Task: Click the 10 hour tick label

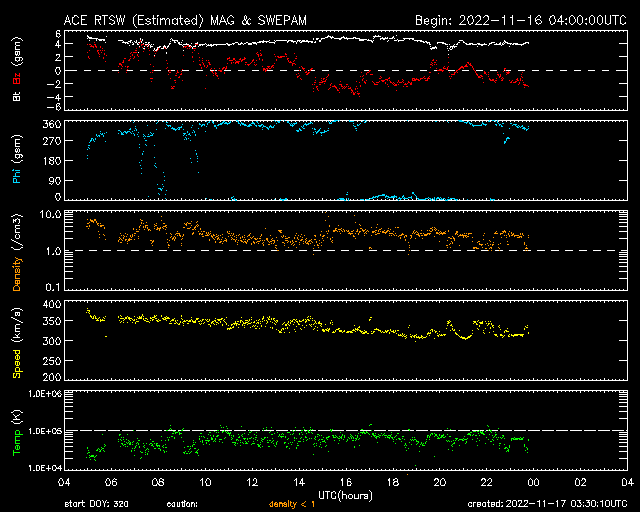Action: pos(205,483)
